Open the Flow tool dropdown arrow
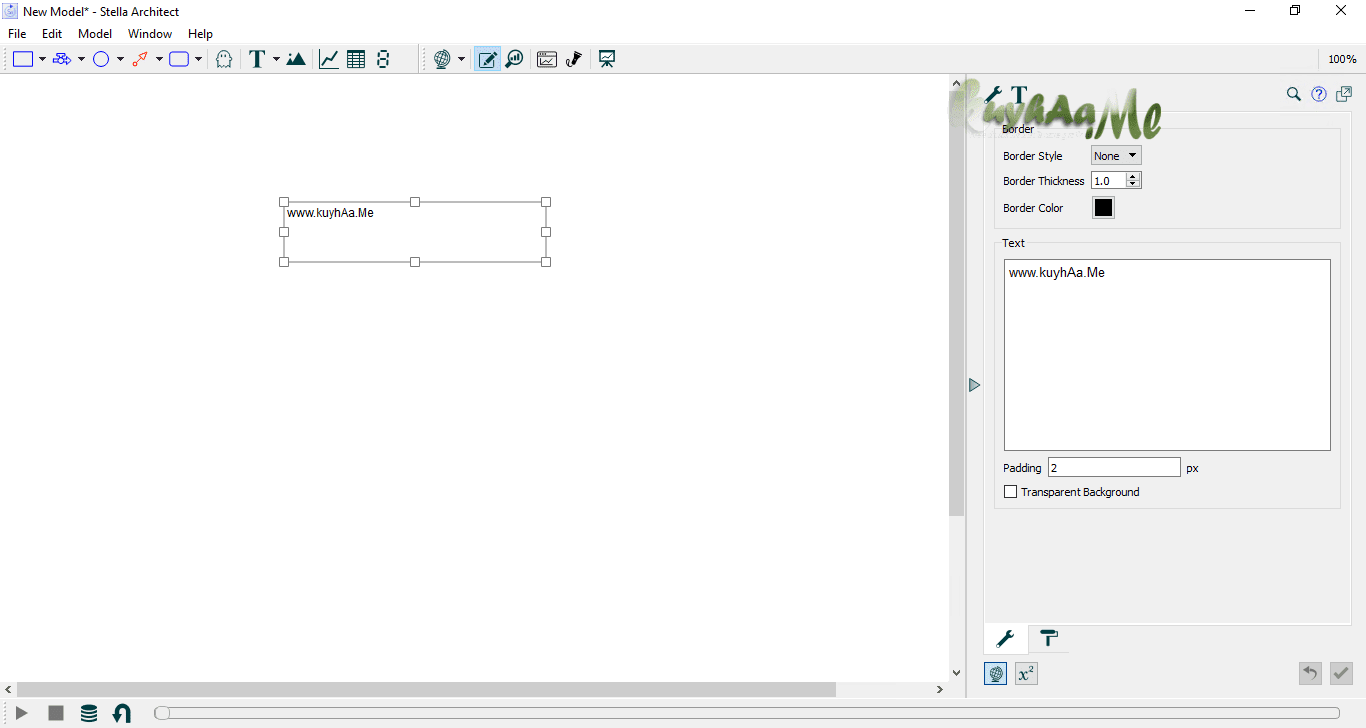The width and height of the screenshot is (1366, 728). pos(81,60)
